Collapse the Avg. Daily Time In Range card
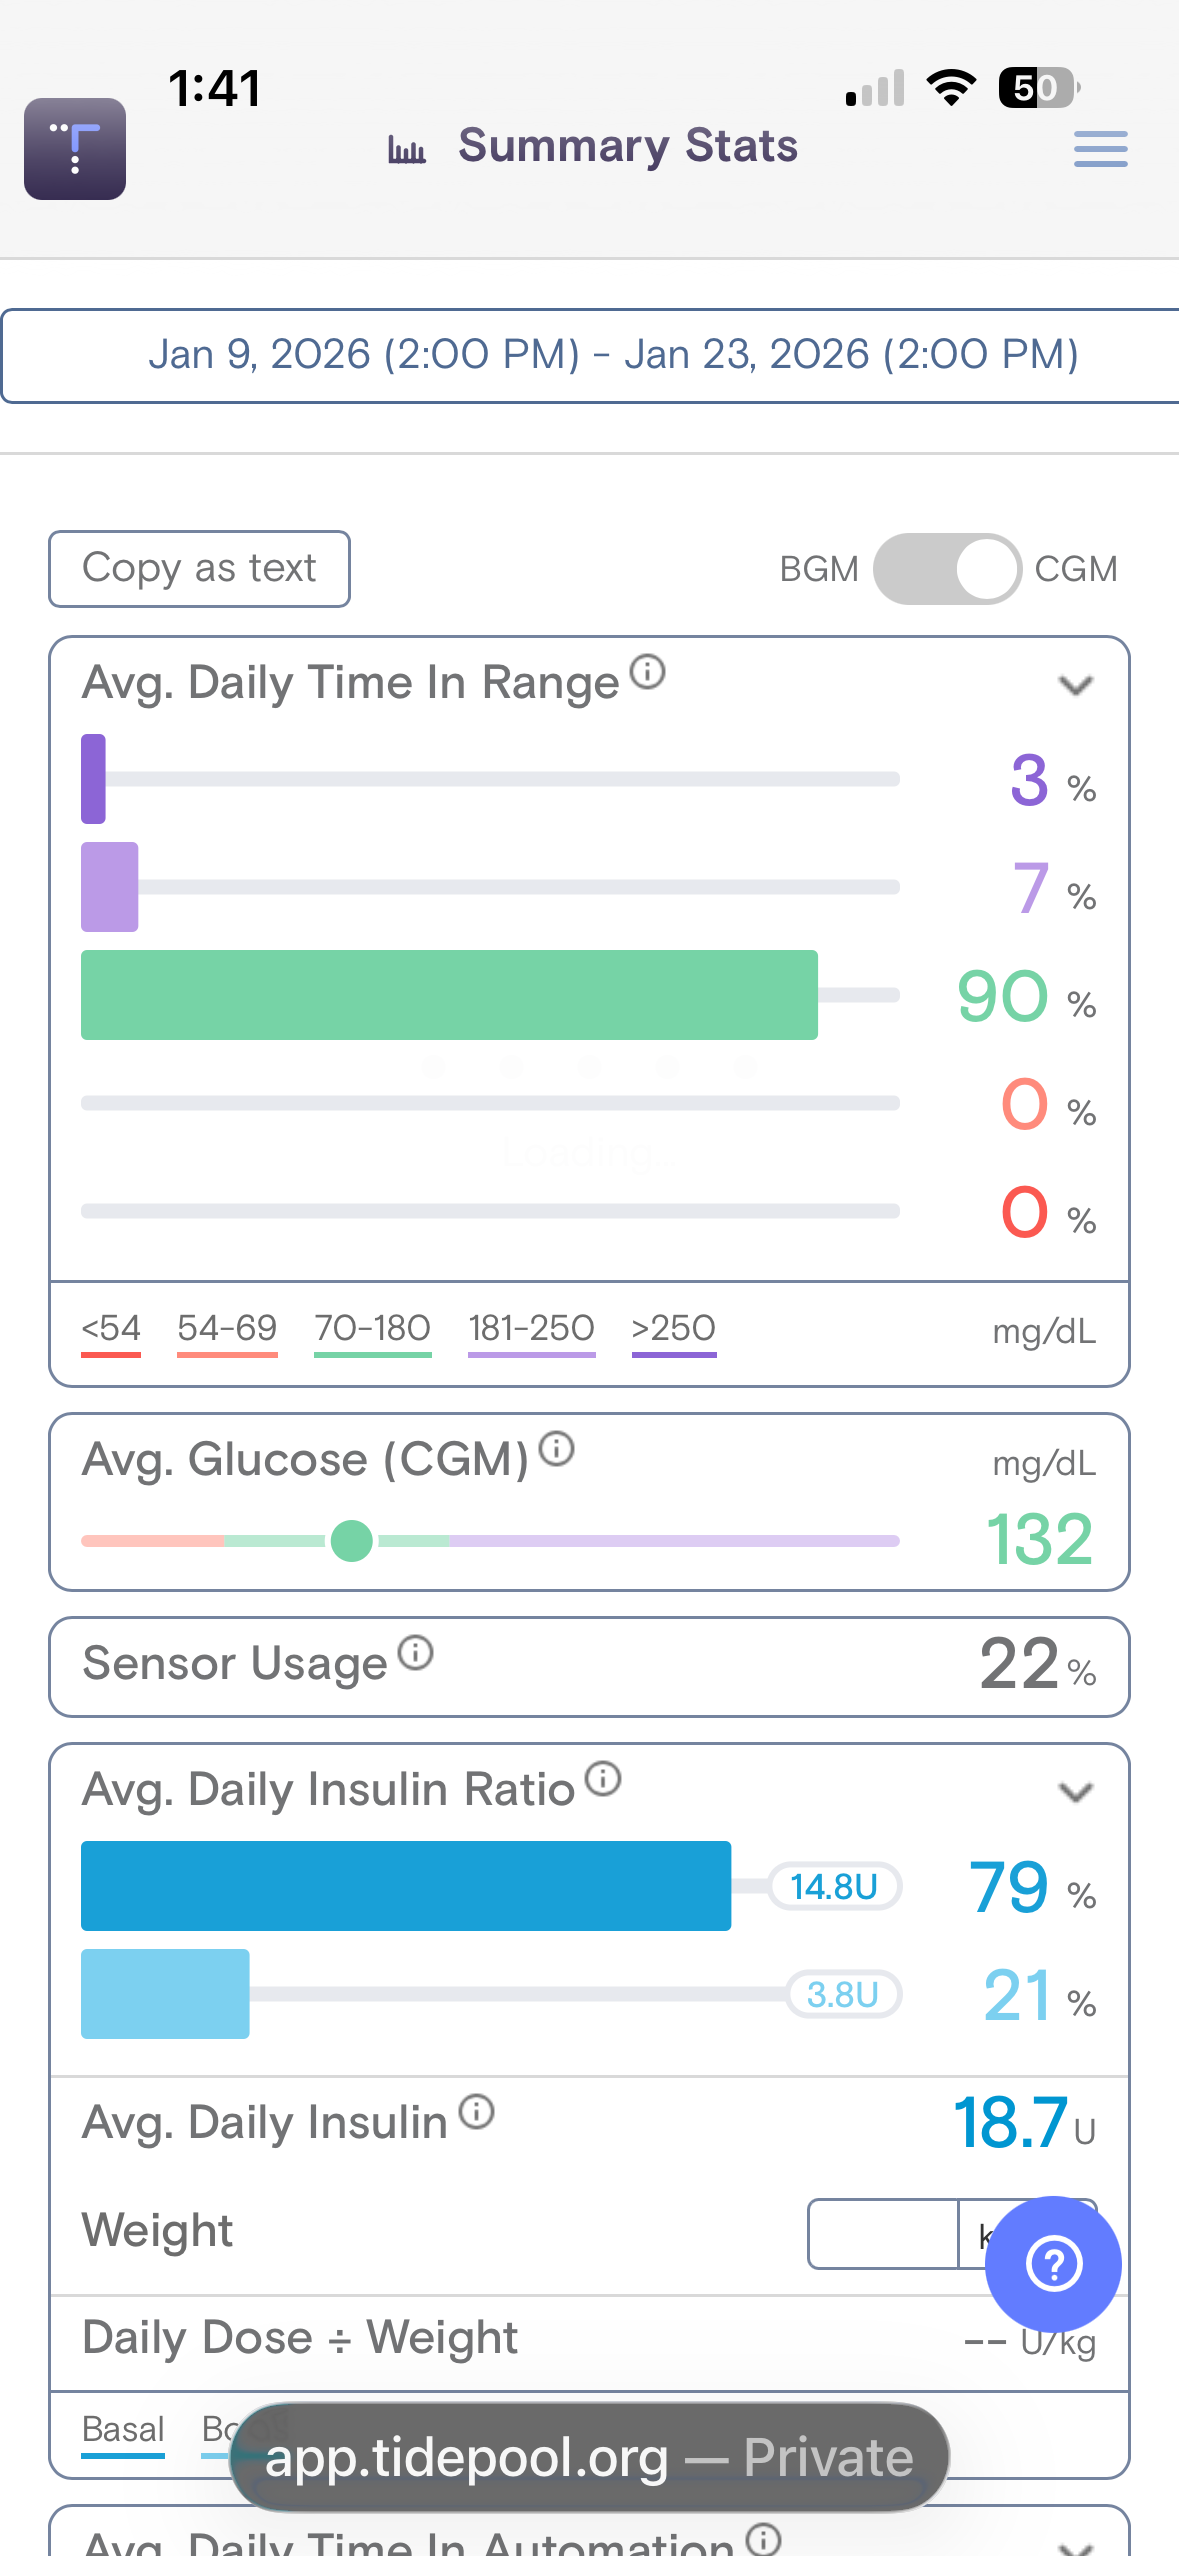Viewport: 1179px width, 2556px height. 1075,686
